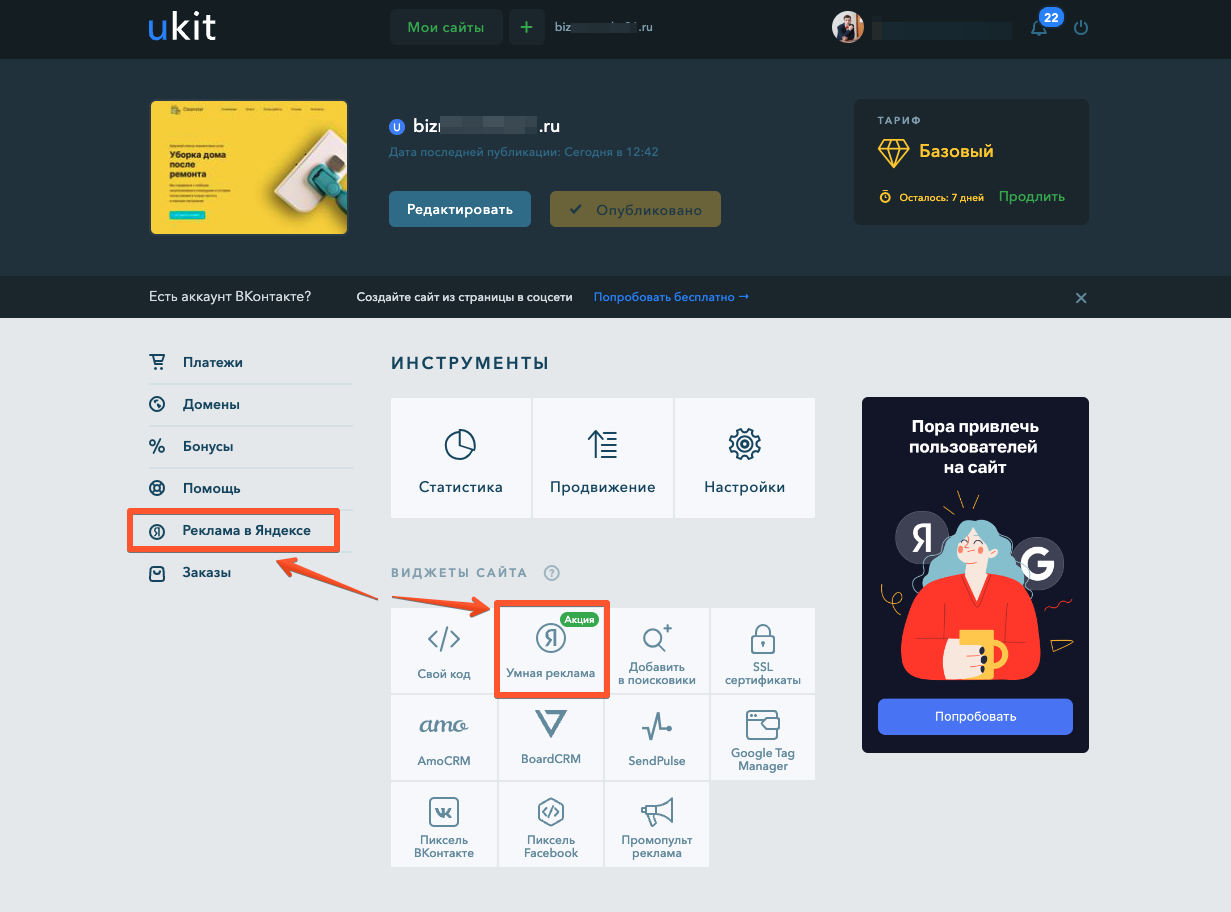The height and width of the screenshot is (912, 1231).
Task: Open the Продвижение tool tile
Action: 602,458
